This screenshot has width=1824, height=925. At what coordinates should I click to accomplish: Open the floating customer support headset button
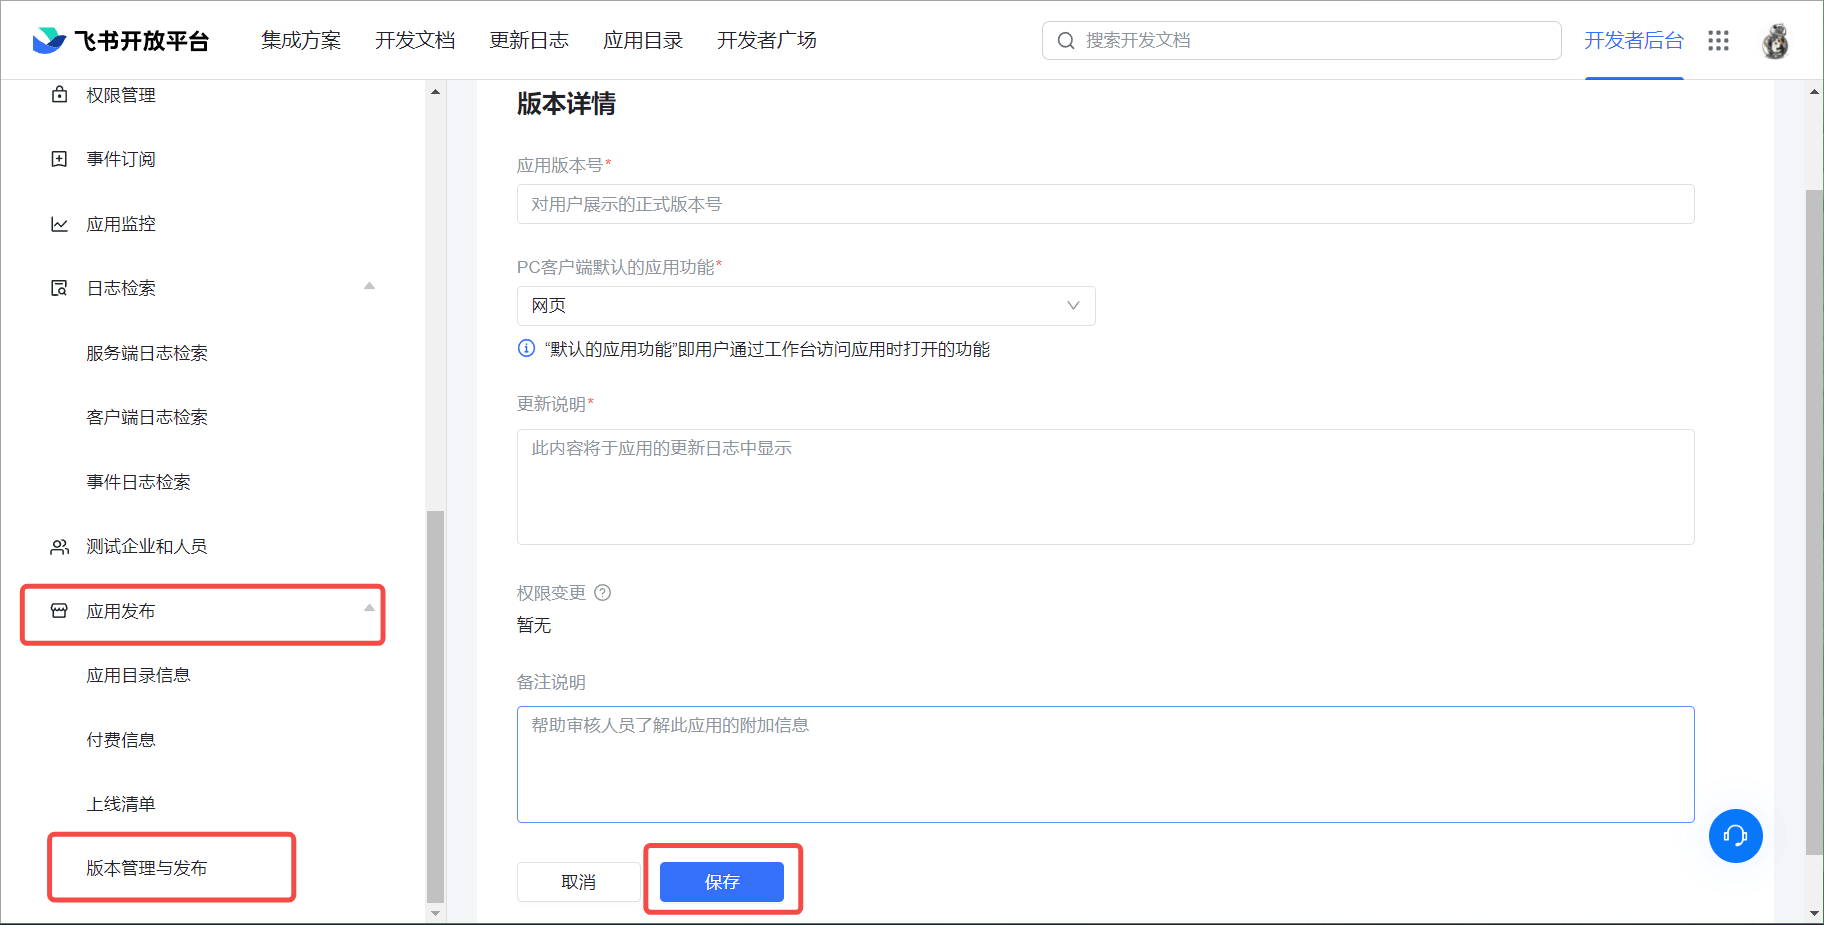pos(1735,836)
